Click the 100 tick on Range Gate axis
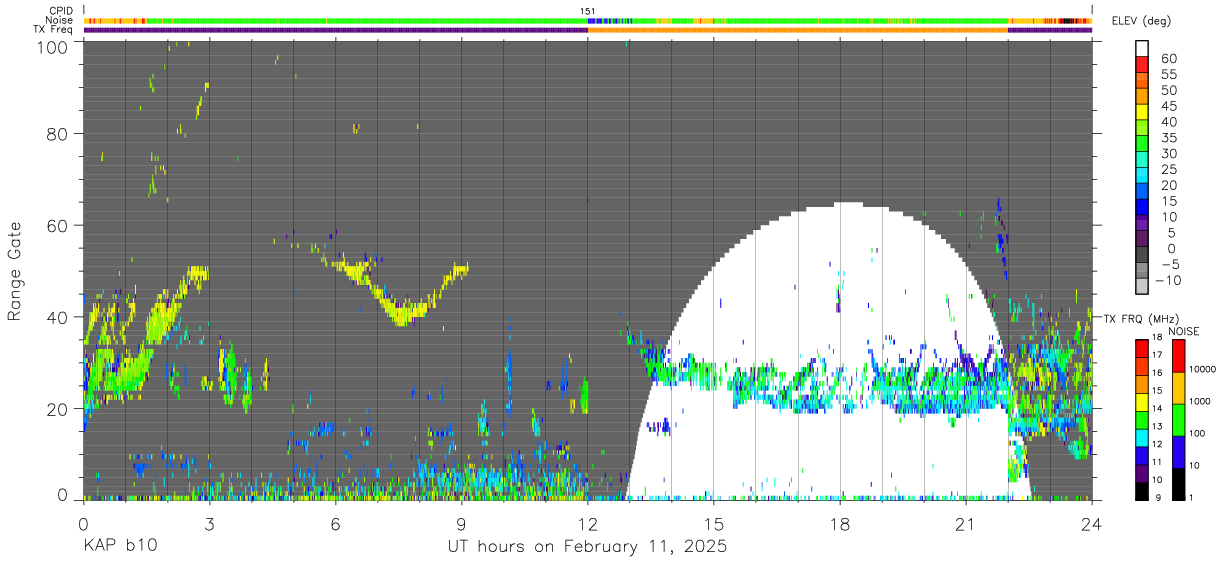This screenshot has width=1228, height=567. click(52, 46)
